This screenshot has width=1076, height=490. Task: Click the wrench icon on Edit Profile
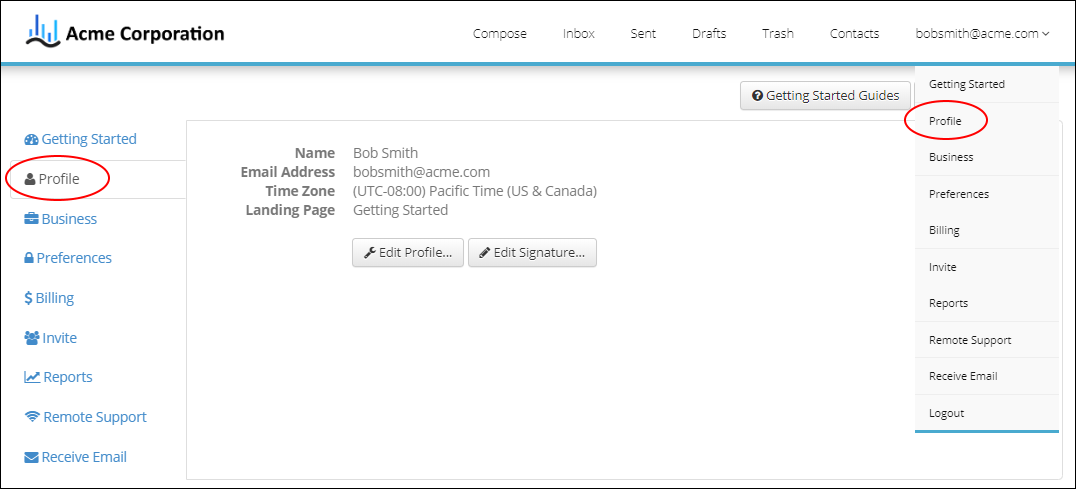[x=369, y=253]
